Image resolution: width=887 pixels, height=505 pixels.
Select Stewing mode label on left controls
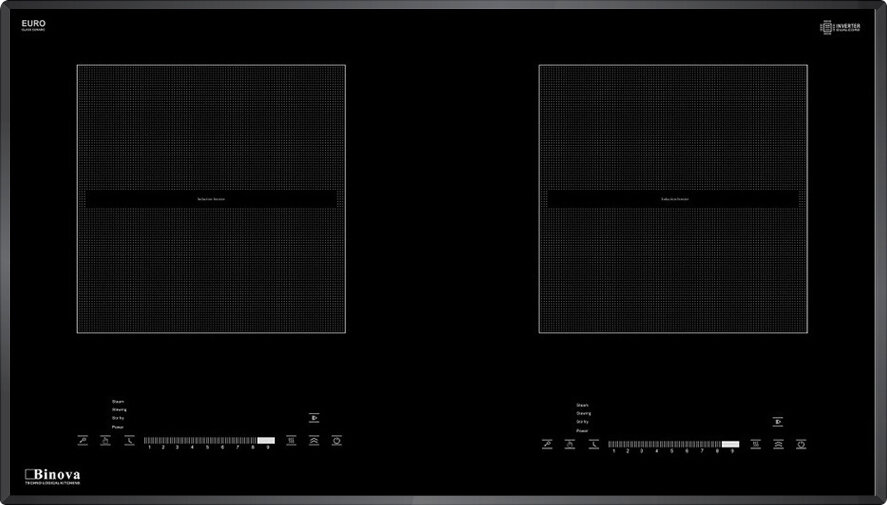[x=119, y=409]
